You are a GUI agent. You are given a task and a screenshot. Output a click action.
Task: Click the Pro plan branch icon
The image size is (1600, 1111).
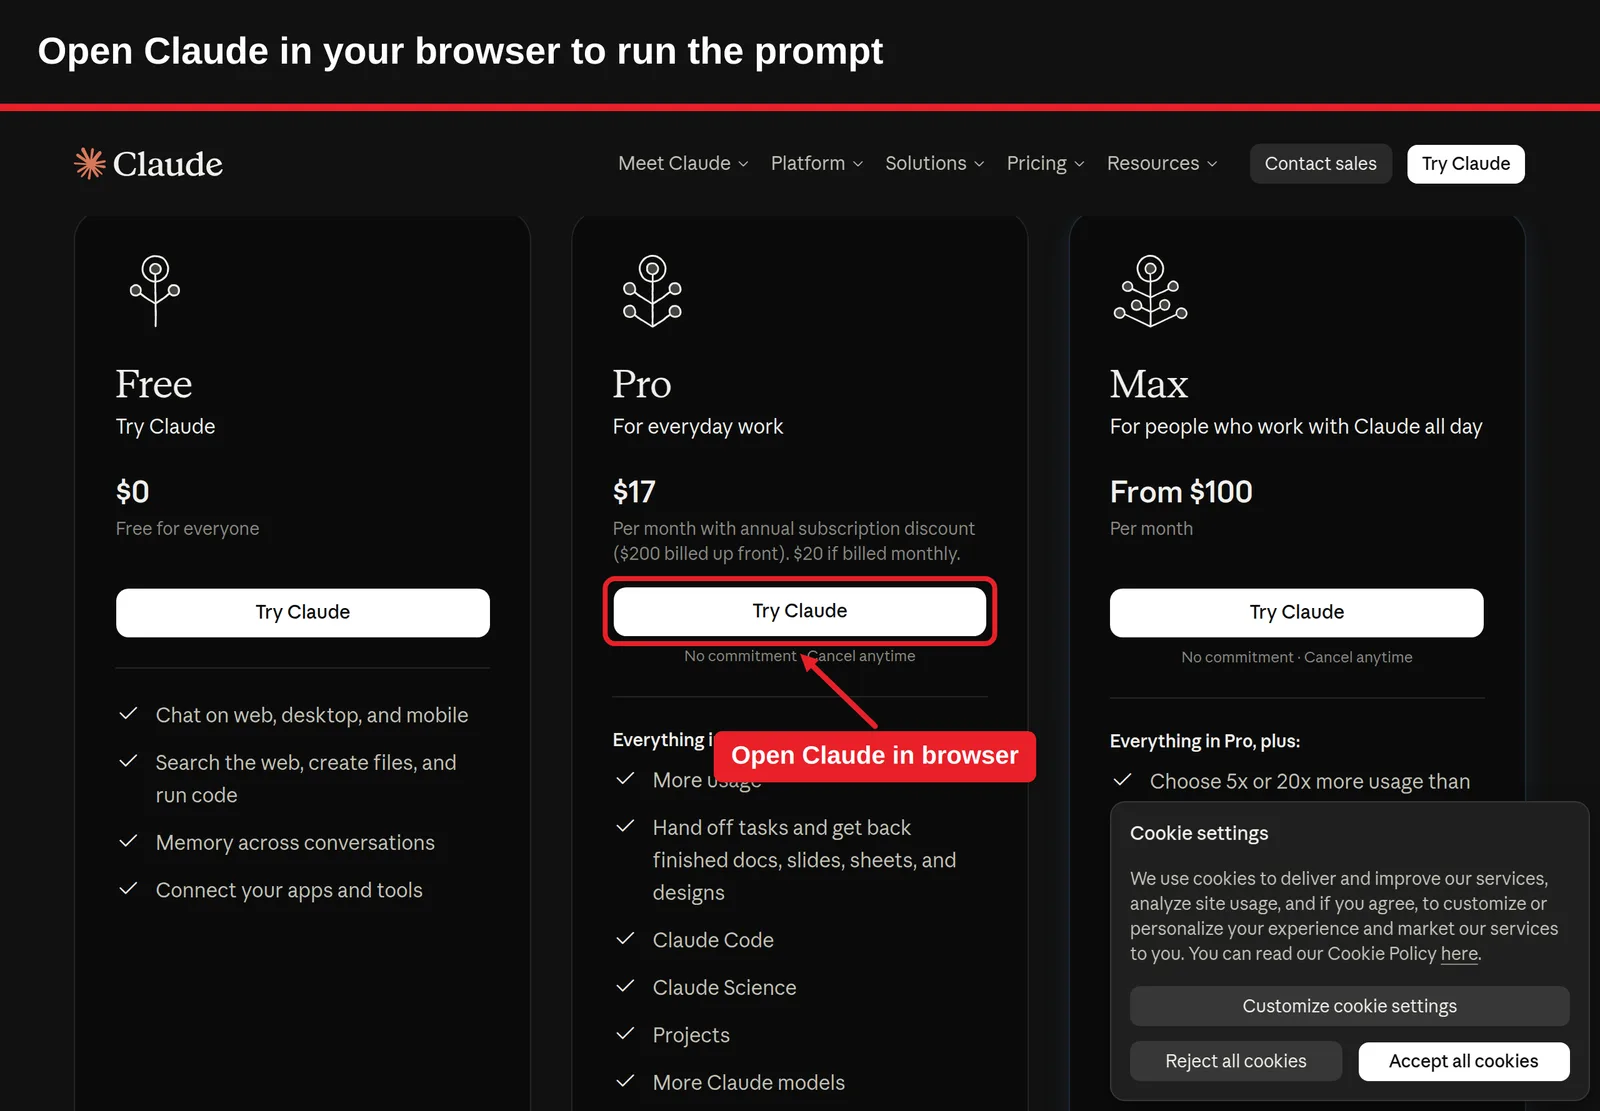pyautogui.click(x=653, y=291)
